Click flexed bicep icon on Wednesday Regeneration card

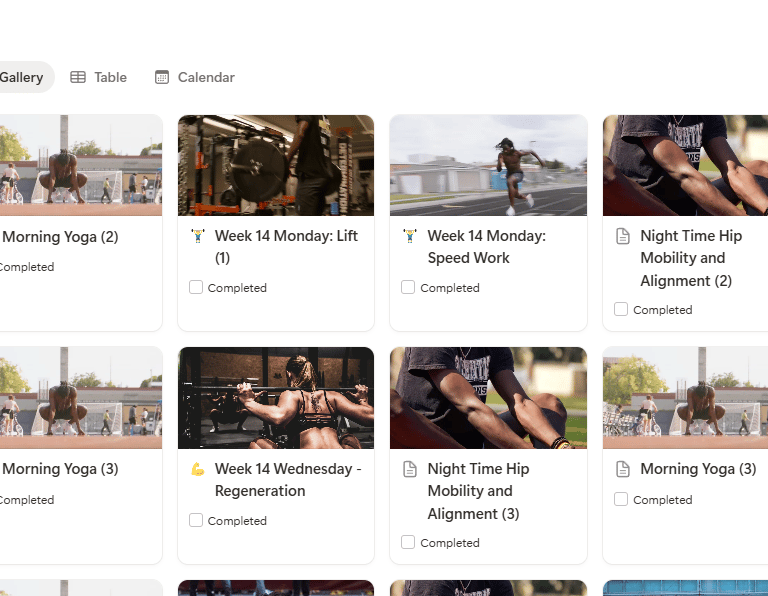(x=198, y=469)
